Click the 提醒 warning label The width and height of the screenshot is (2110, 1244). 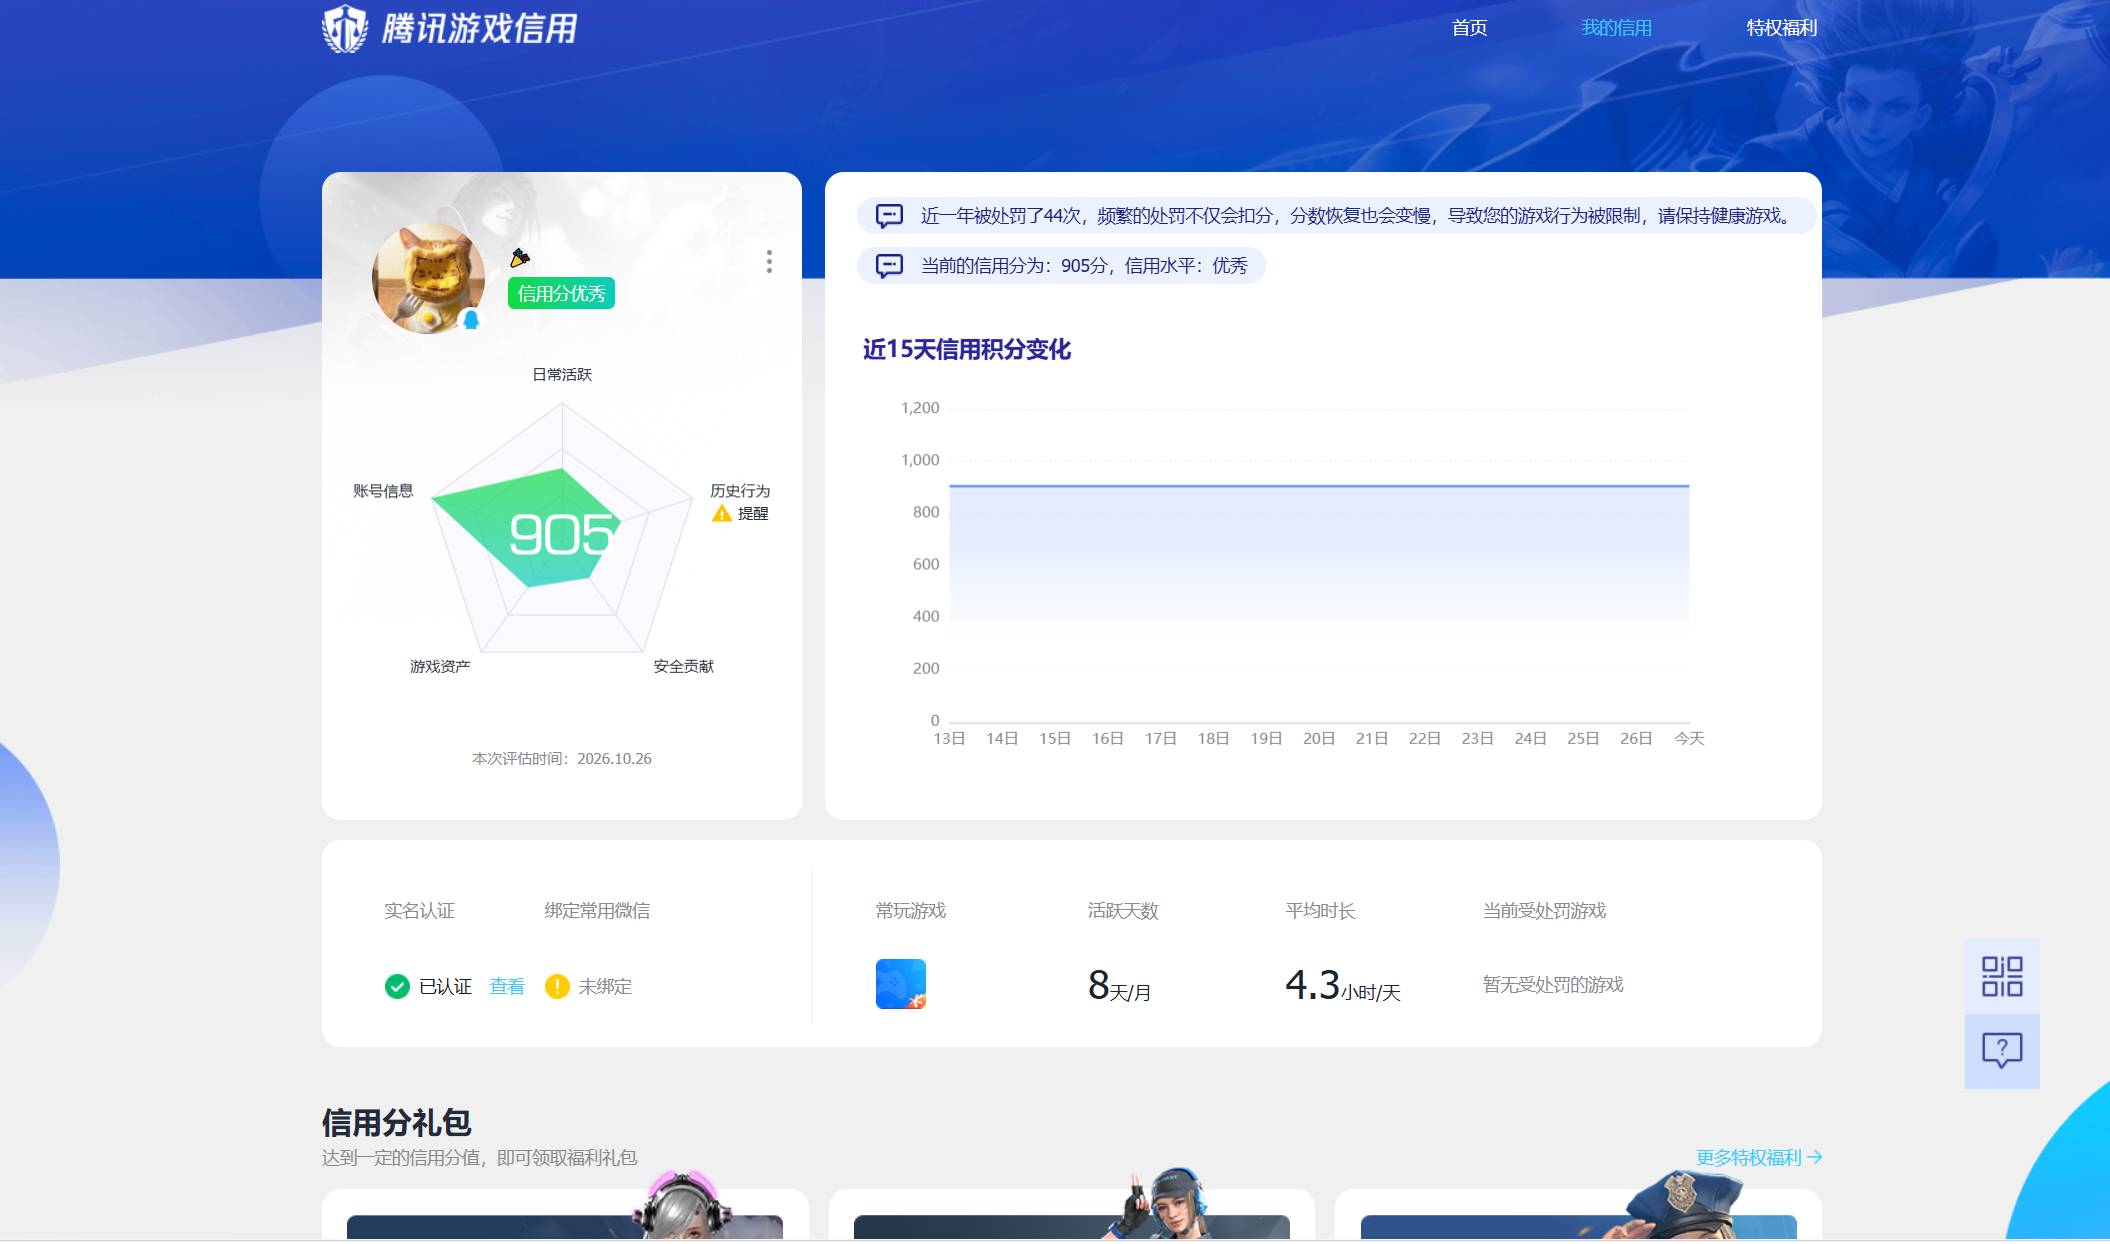[x=753, y=514]
